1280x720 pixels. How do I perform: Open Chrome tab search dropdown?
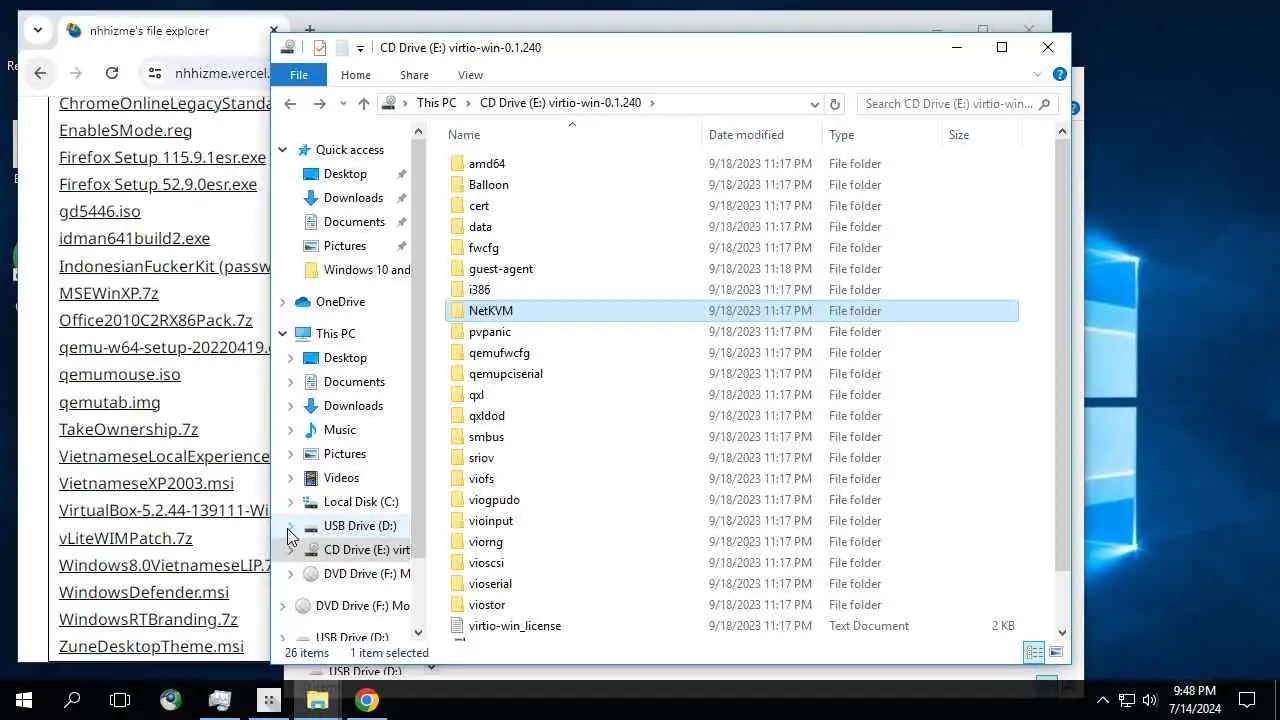click(x=38, y=30)
